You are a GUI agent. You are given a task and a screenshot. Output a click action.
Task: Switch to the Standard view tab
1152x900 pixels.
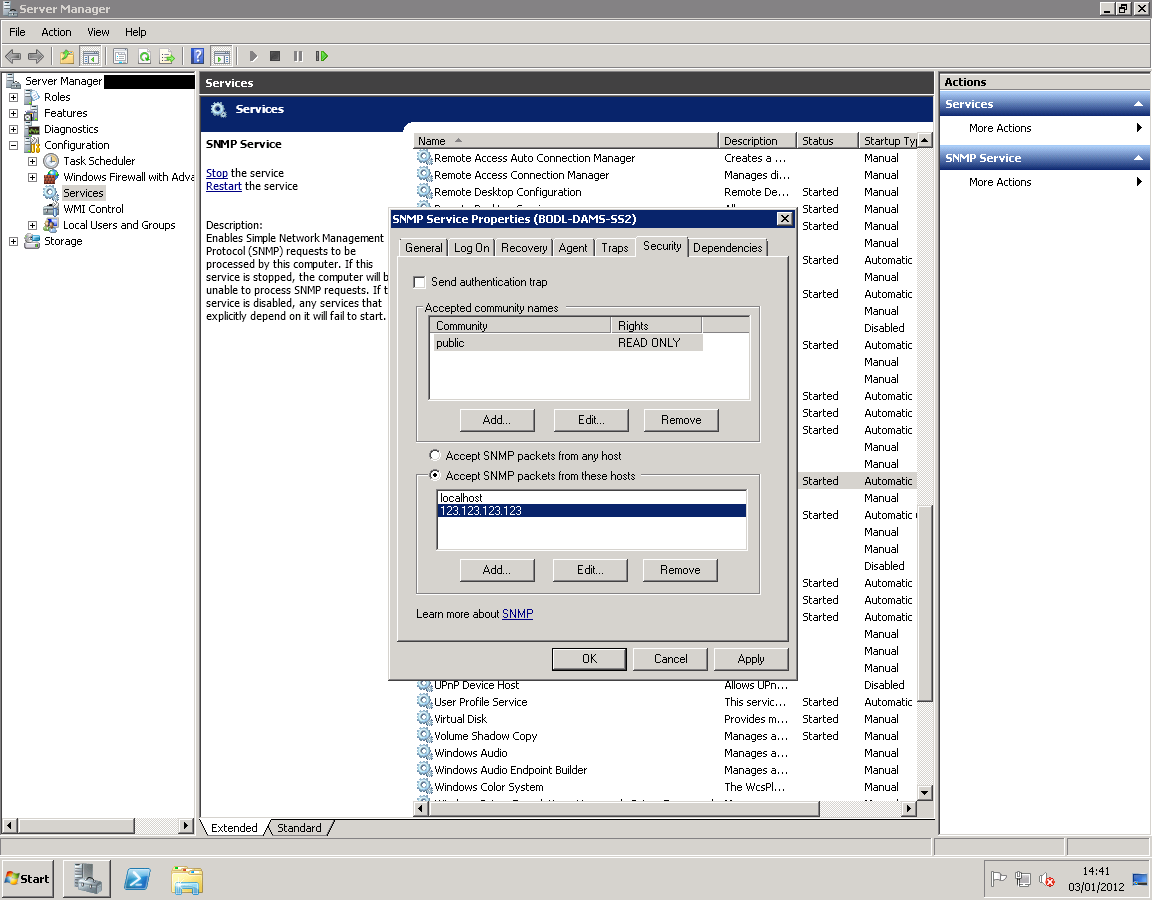click(299, 828)
